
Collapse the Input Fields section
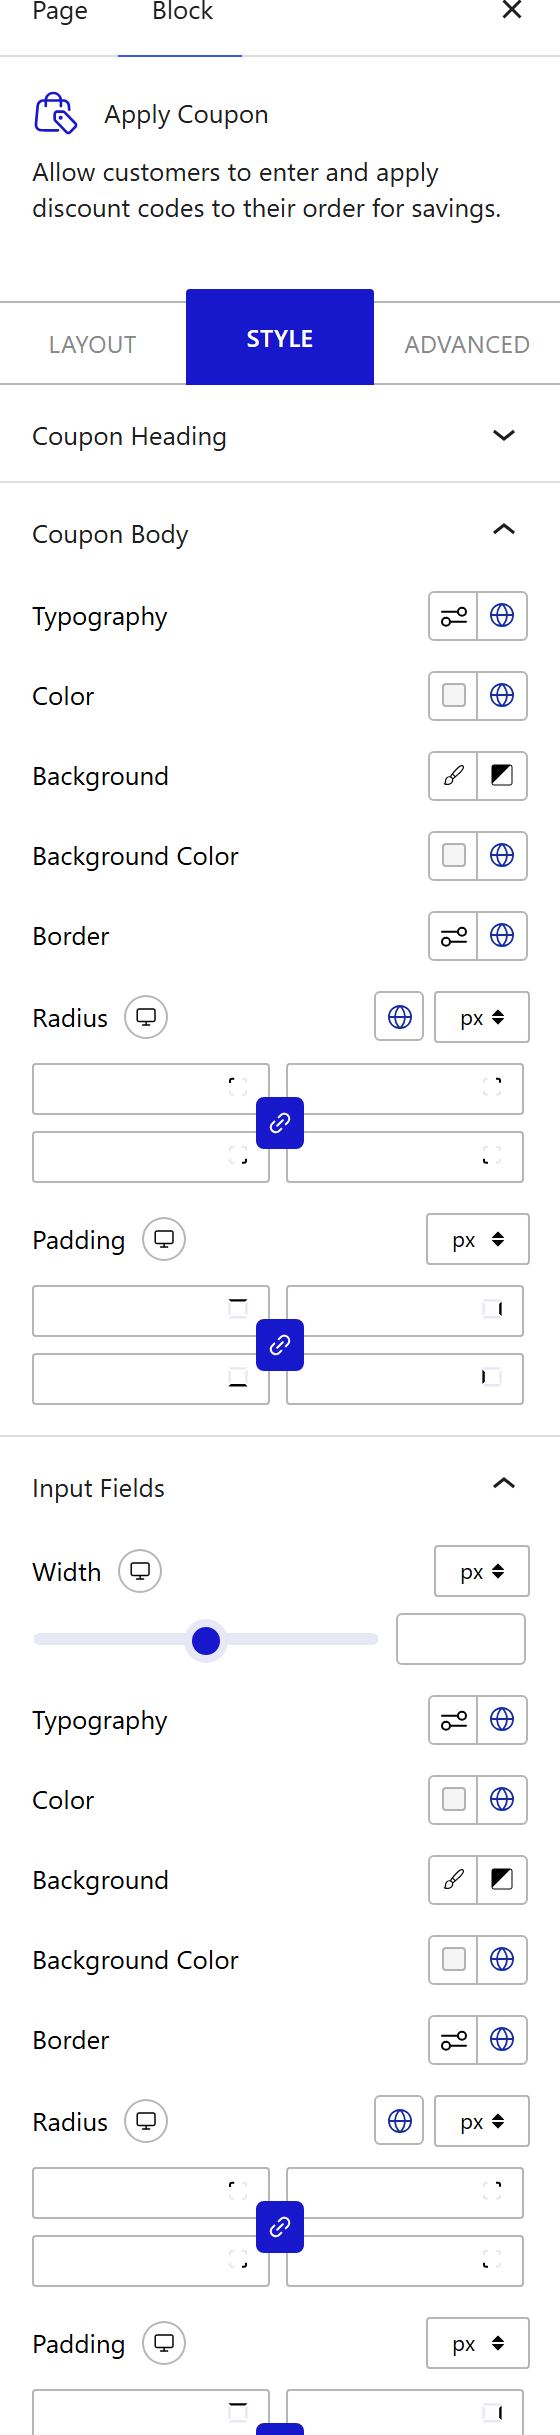[x=504, y=1484]
